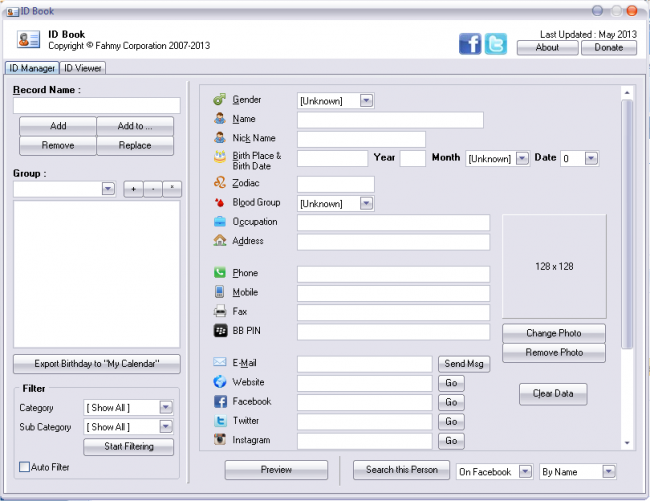Click the Donate button
The image size is (650, 501).
(609, 48)
